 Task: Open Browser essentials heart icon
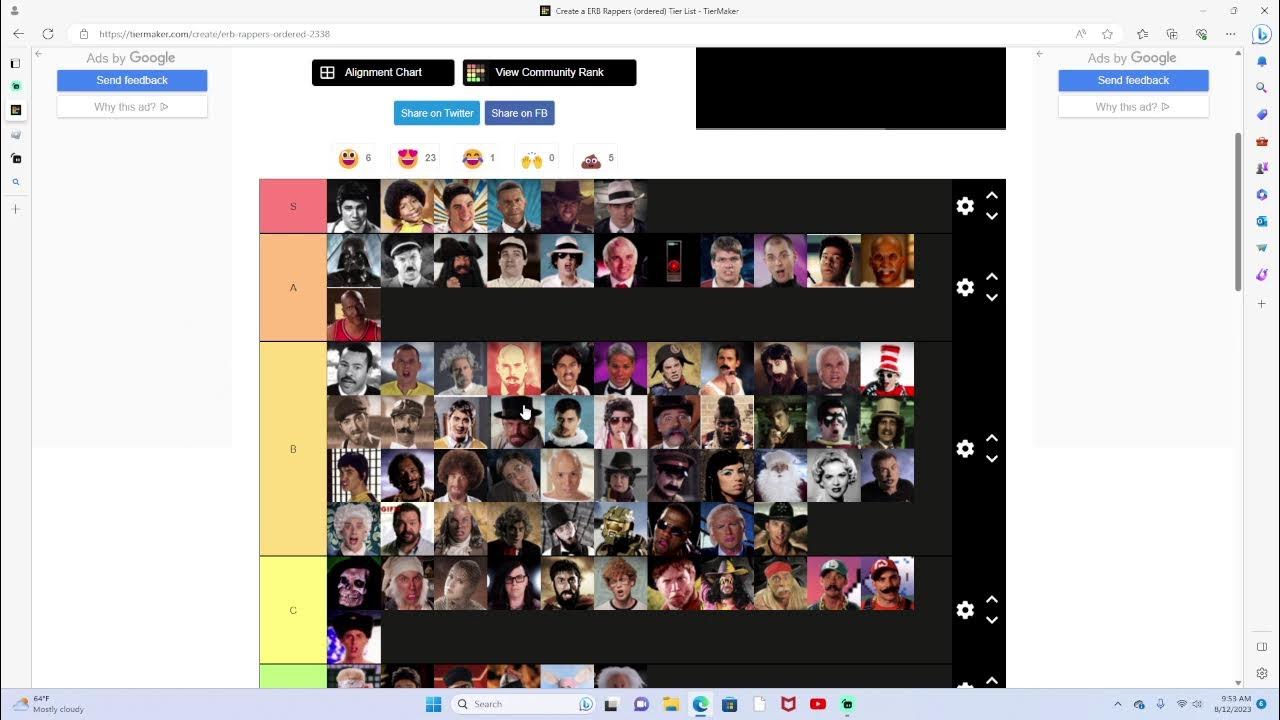(1201, 34)
